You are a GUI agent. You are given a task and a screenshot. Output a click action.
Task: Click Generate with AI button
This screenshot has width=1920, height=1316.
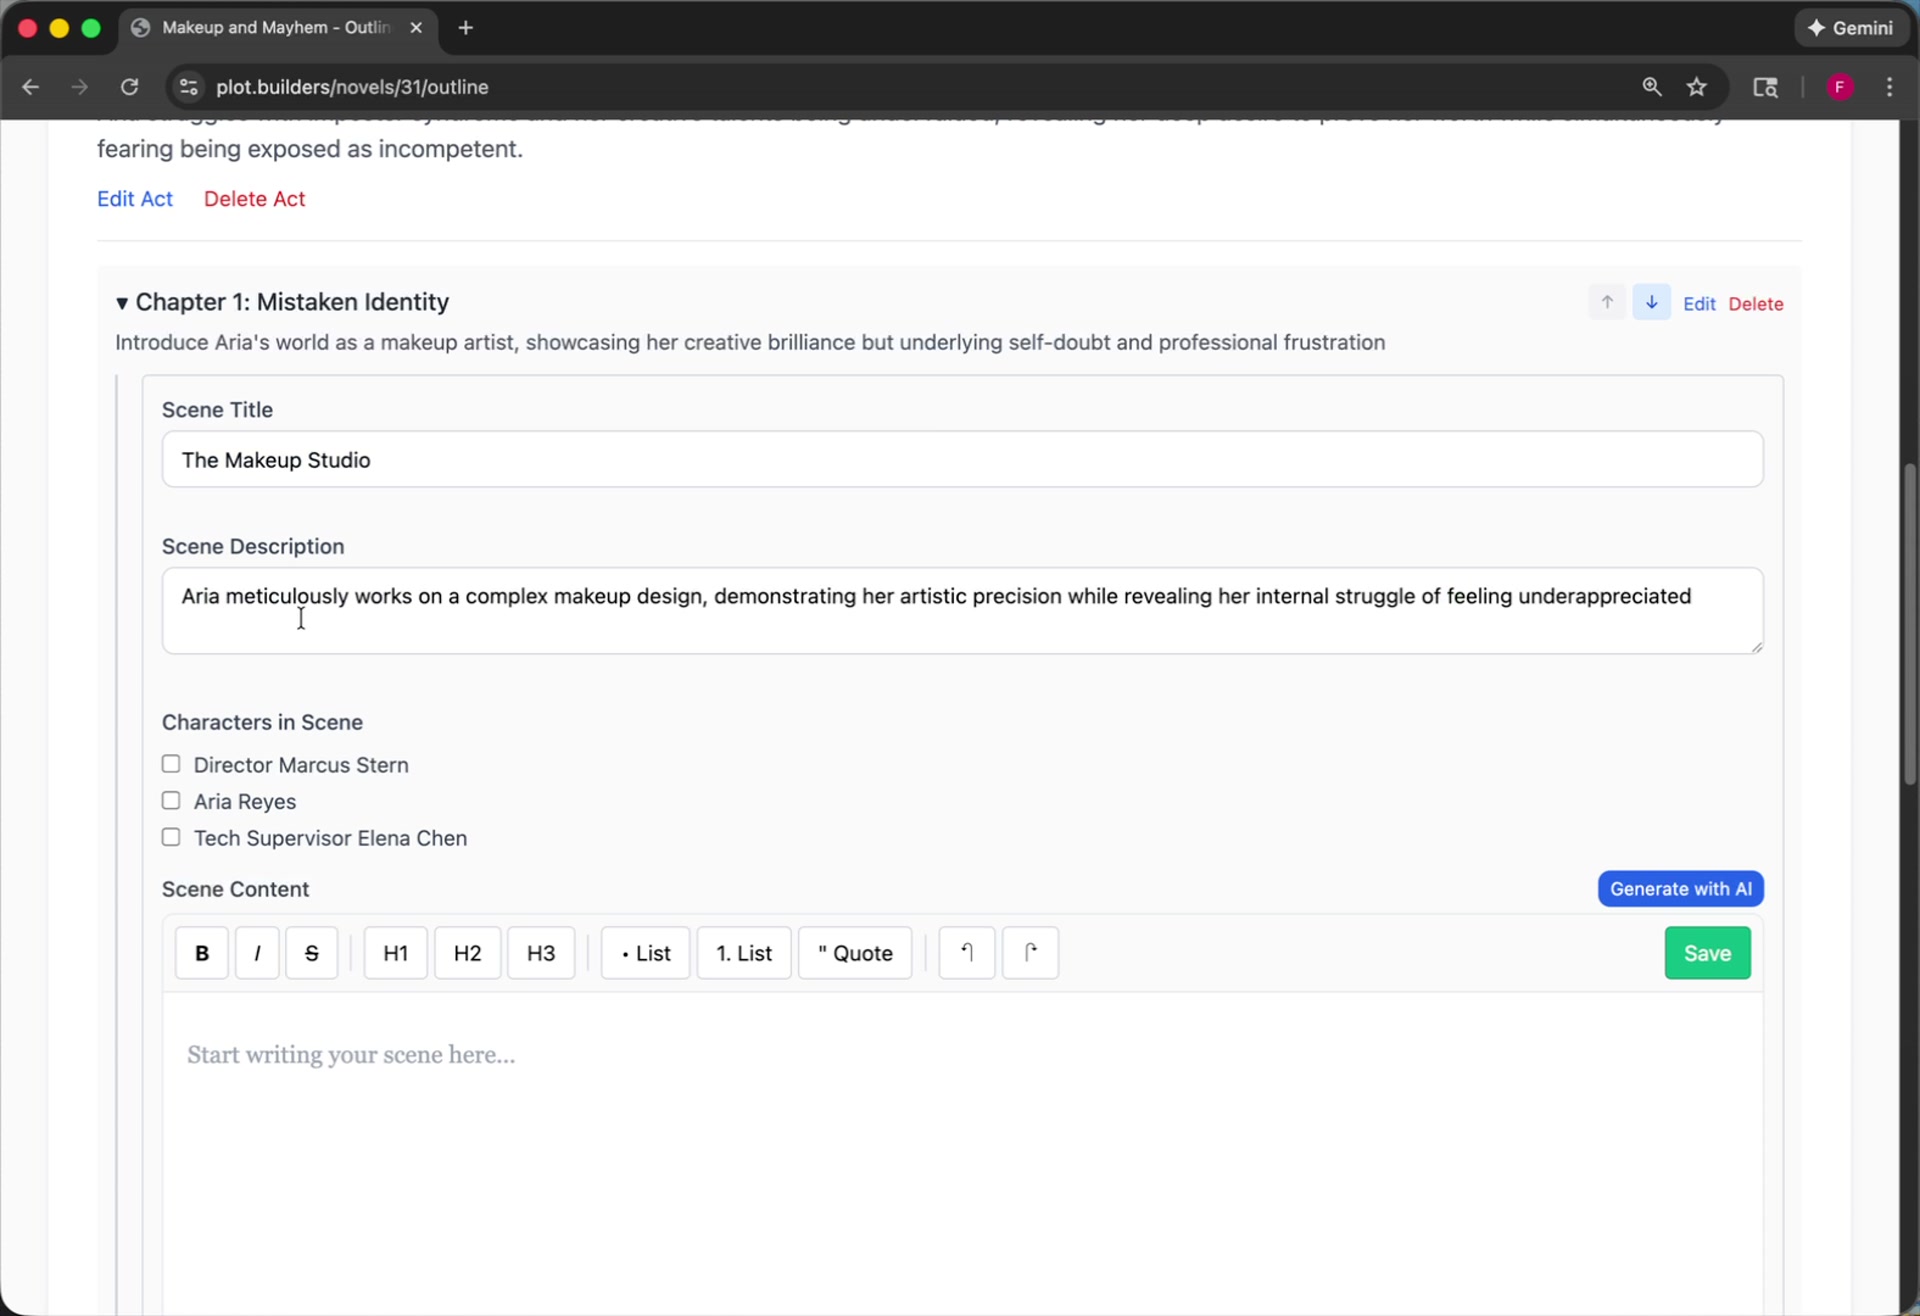click(1680, 889)
